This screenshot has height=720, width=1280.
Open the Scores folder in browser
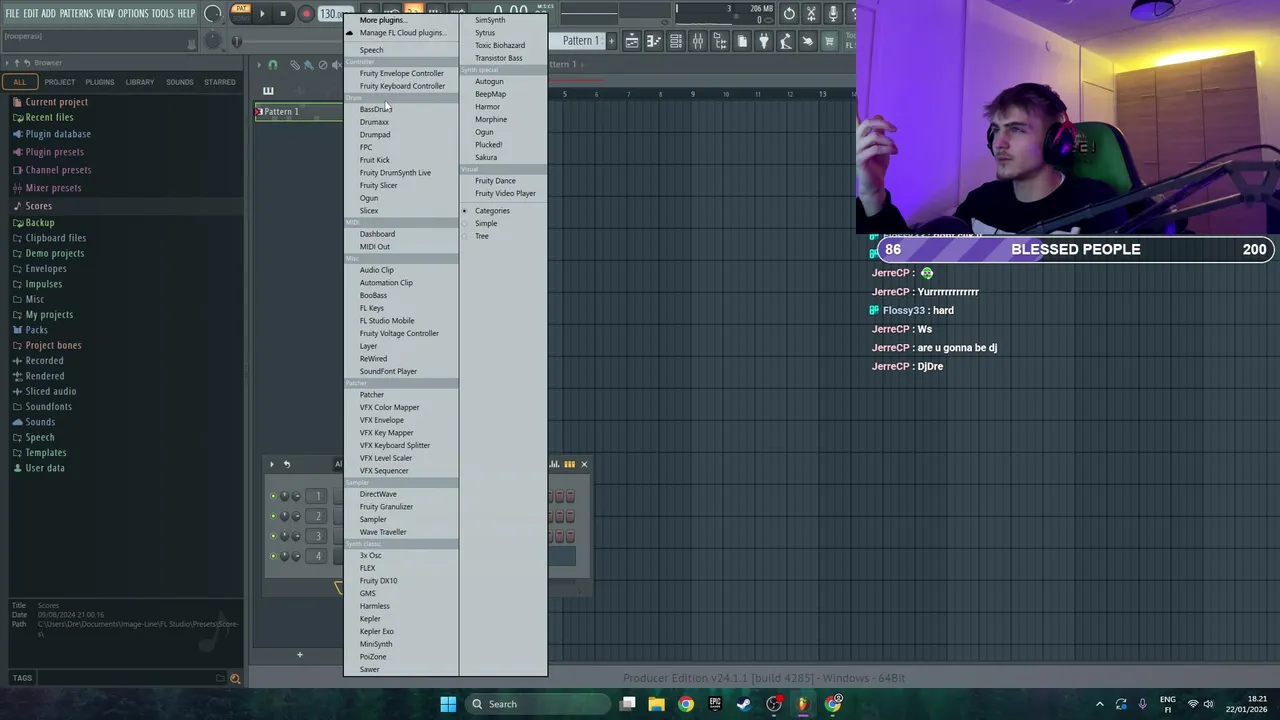click(x=38, y=206)
